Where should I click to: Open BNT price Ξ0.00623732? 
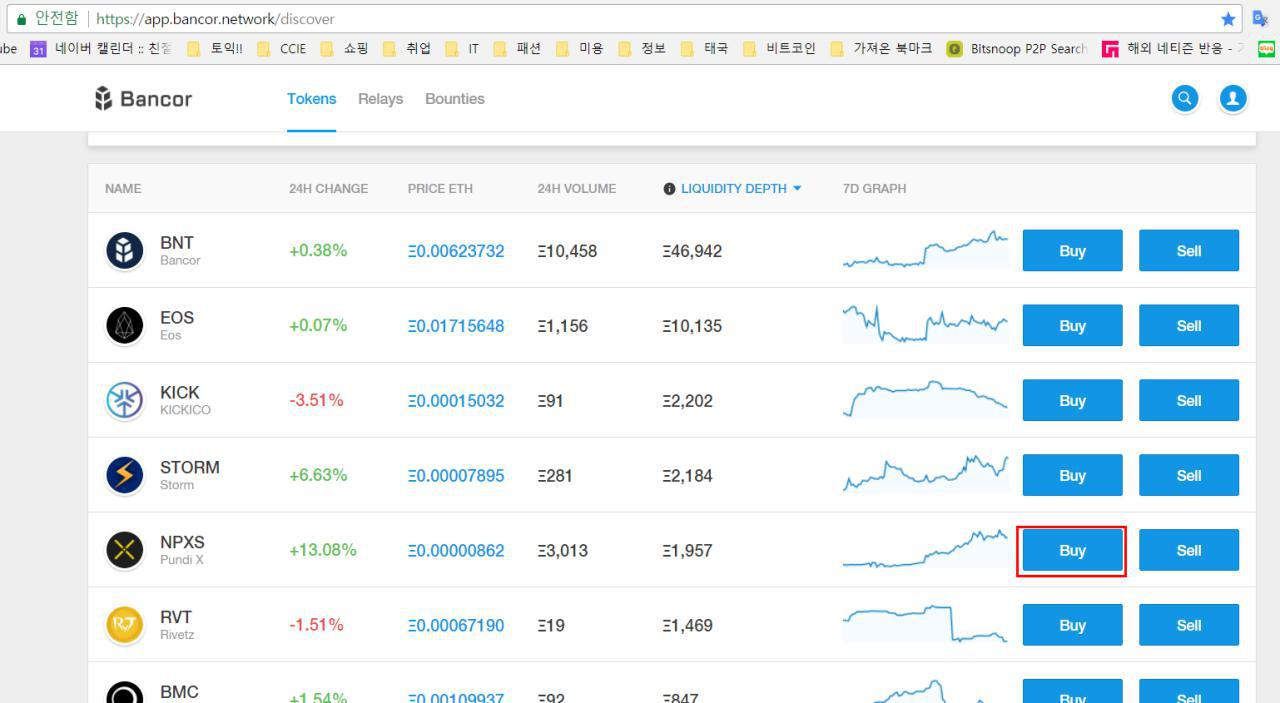[456, 251]
